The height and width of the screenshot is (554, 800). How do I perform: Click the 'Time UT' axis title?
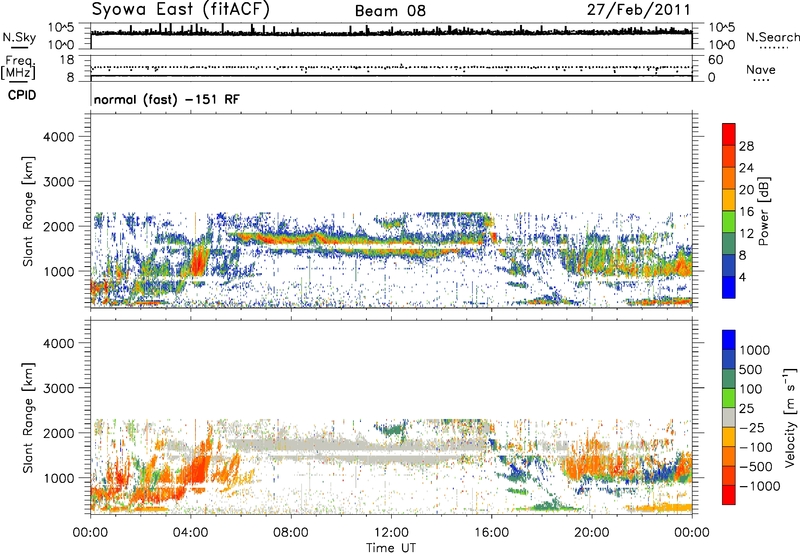pos(391,547)
